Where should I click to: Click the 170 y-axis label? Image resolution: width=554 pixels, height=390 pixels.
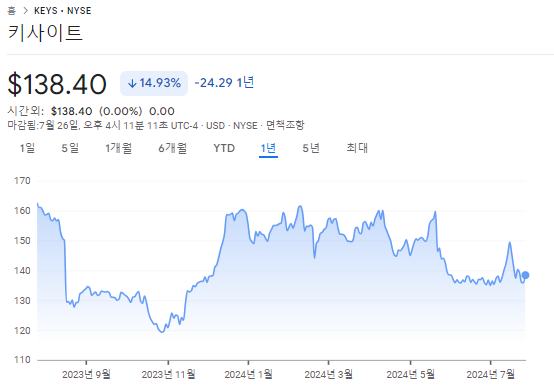22,181
